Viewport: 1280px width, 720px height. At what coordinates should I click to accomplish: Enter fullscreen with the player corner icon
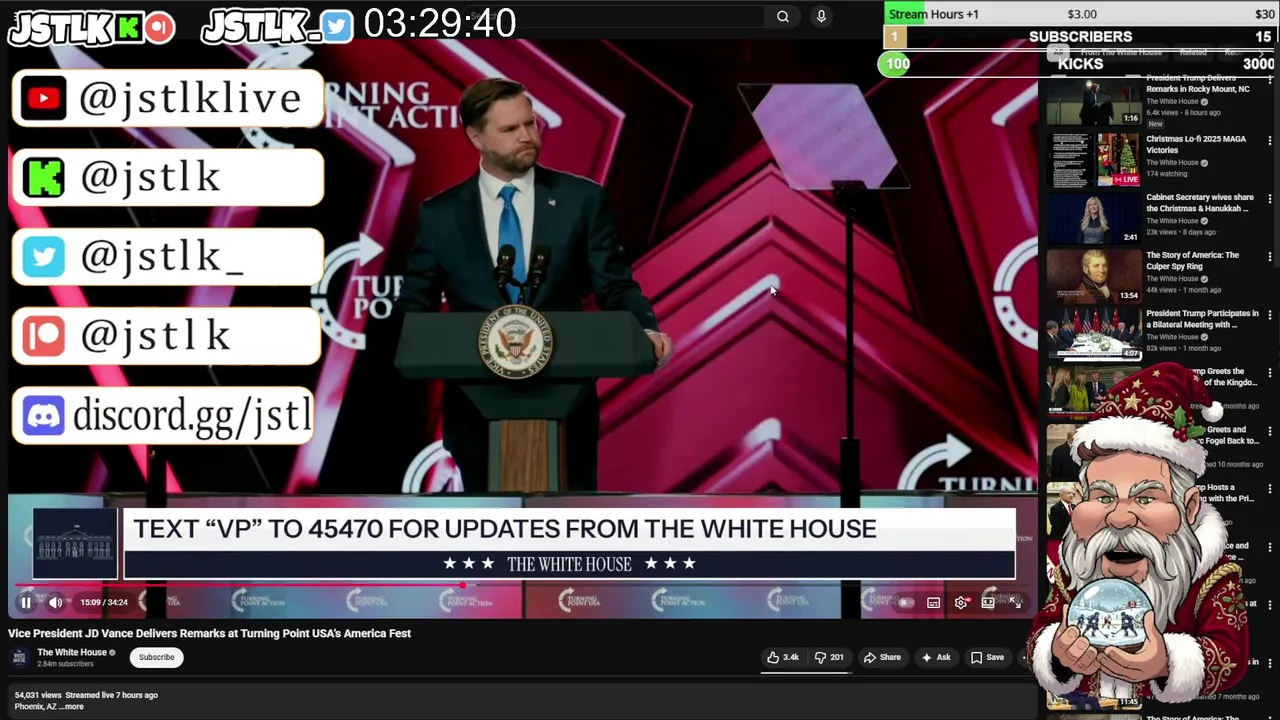click(x=1015, y=602)
